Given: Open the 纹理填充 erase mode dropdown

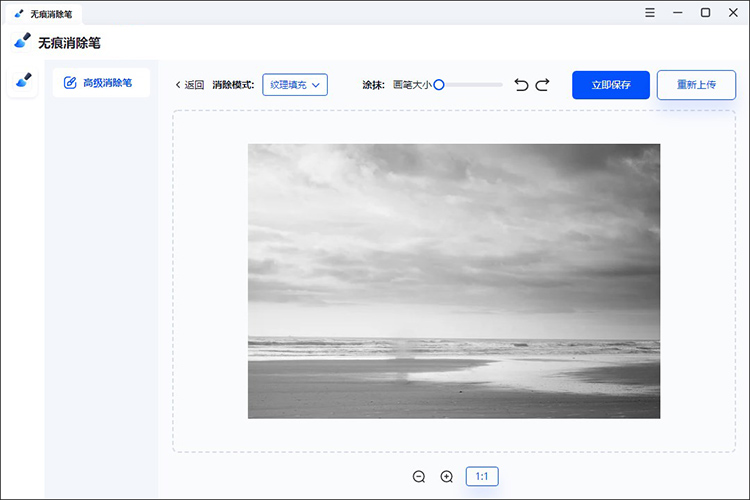Looking at the screenshot, I should click(295, 85).
